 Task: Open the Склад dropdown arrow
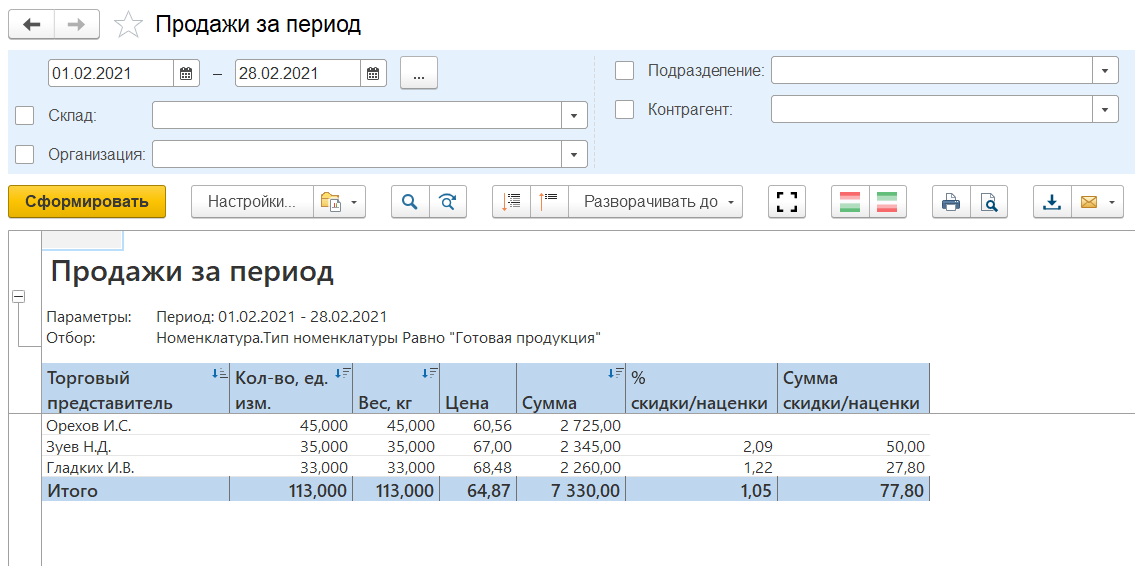[573, 116]
